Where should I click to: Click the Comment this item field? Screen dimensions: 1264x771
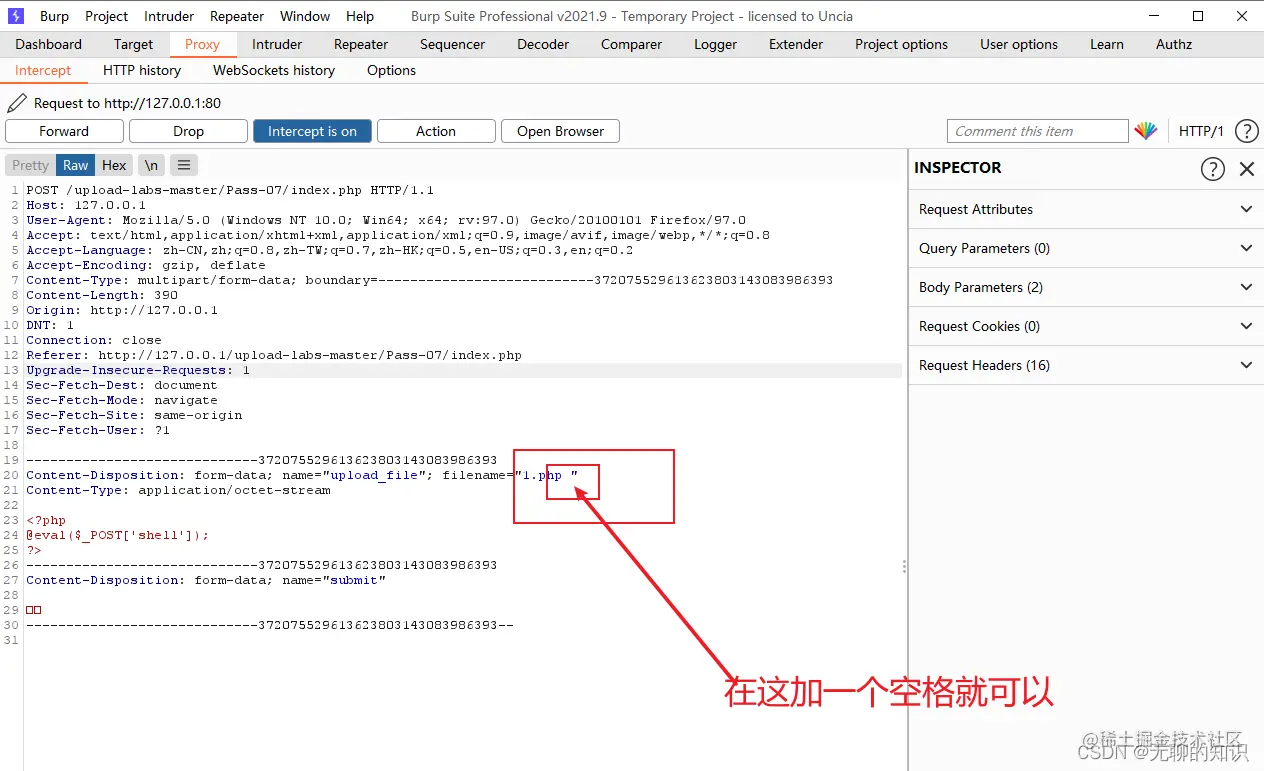(x=1038, y=131)
